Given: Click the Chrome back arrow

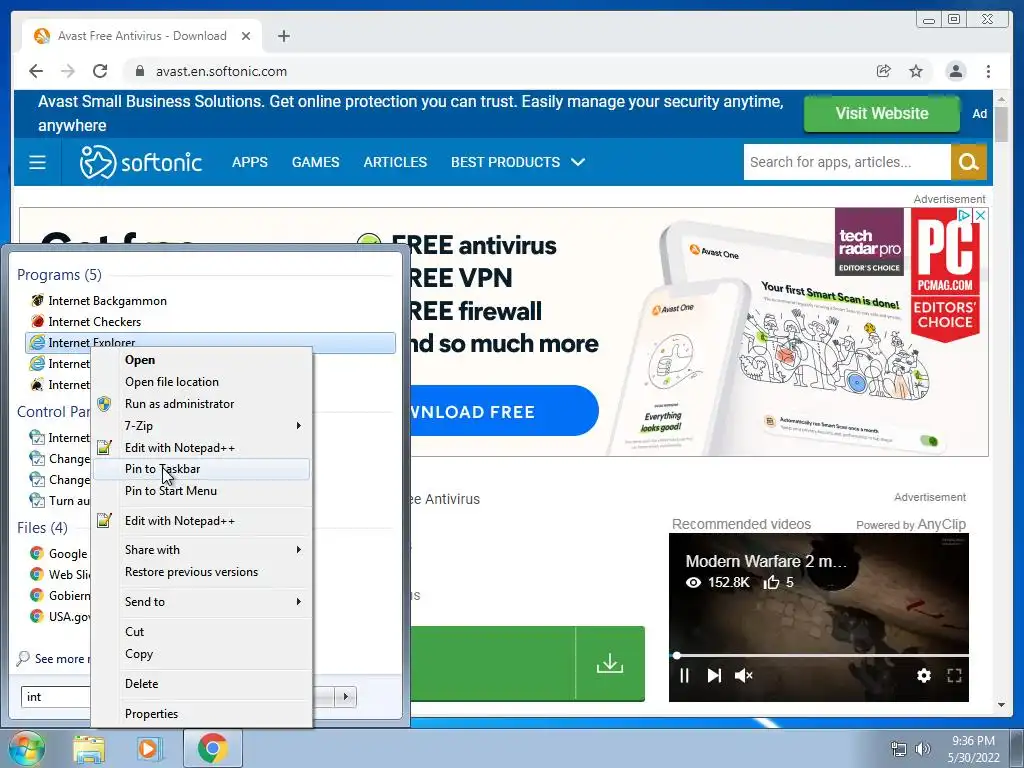Looking at the screenshot, I should (x=36, y=71).
